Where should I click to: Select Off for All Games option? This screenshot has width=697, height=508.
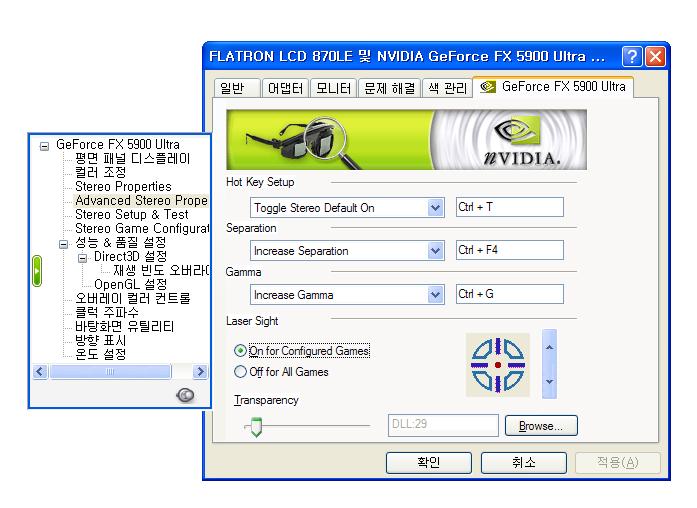pos(240,372)
